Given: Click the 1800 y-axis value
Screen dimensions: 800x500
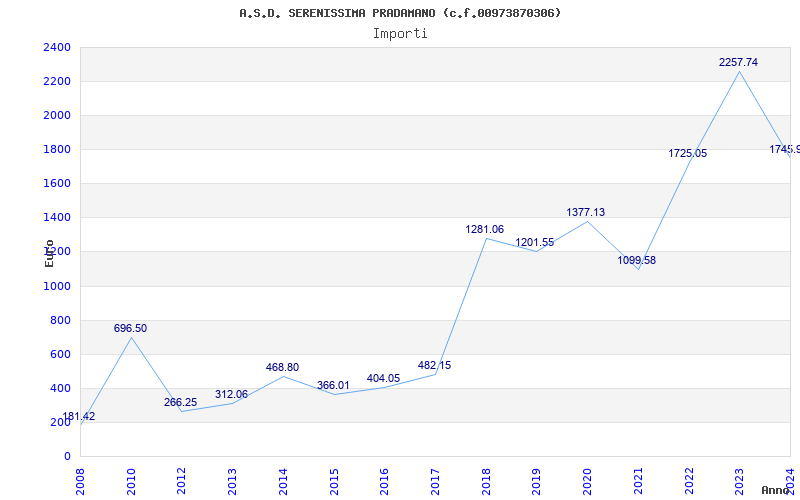Looking at the screenshot, I should point(57,149).
